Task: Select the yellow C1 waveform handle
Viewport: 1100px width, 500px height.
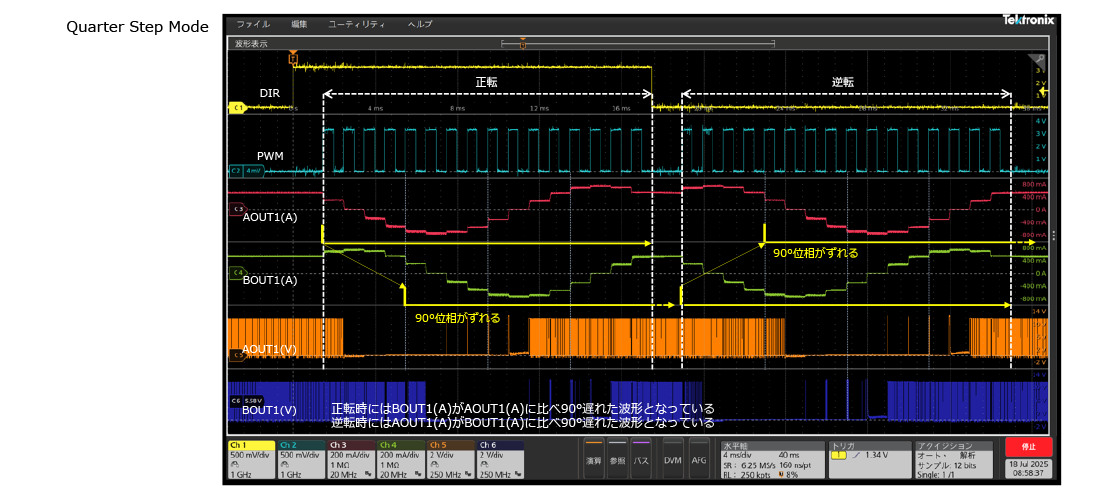Action: click(238, 107)
